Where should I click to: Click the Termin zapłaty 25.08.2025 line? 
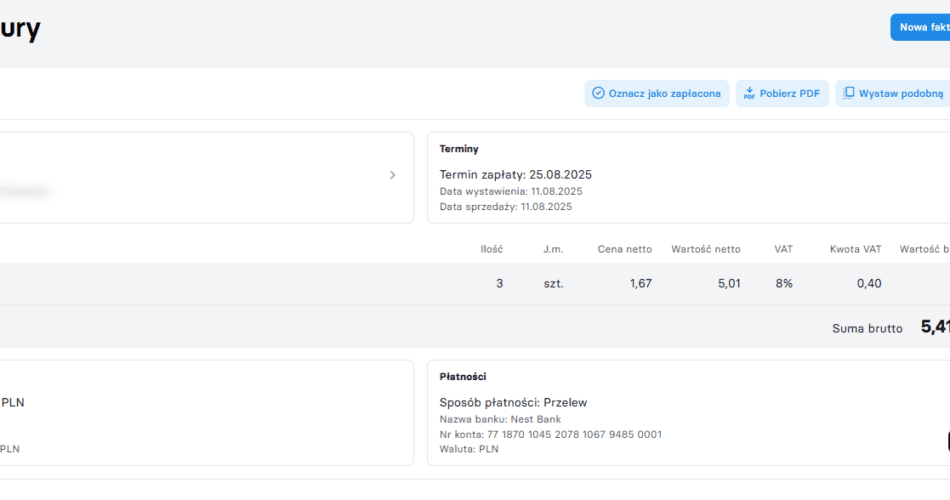click(x=515, y=174)
